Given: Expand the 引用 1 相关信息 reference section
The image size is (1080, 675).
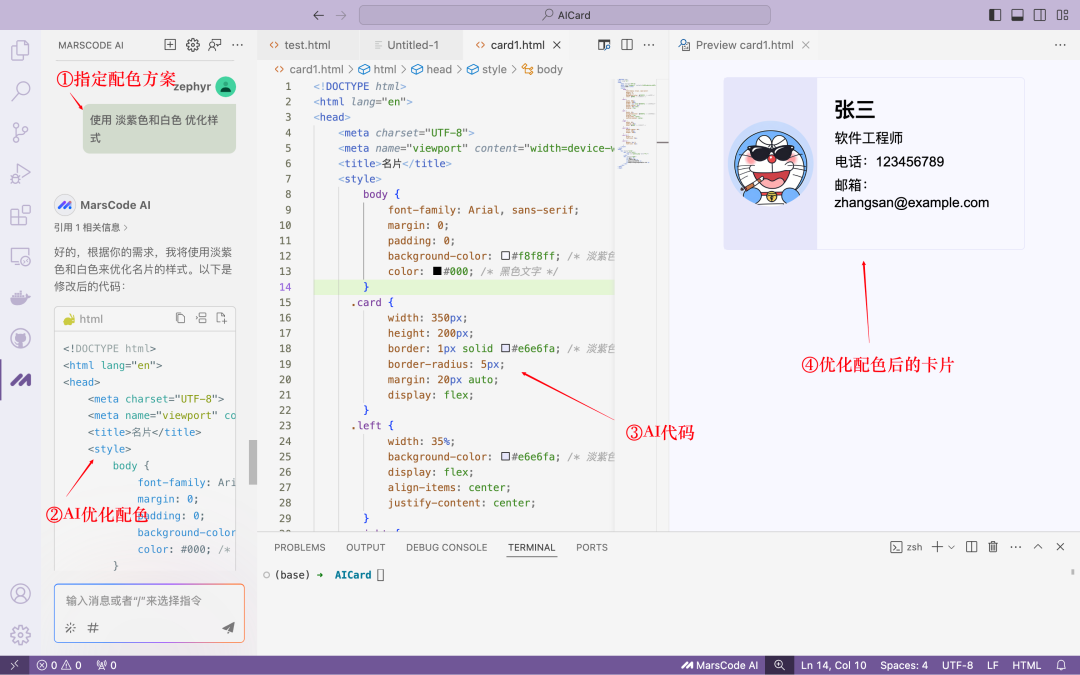Looking at the screenshot, I should [91, 227].
